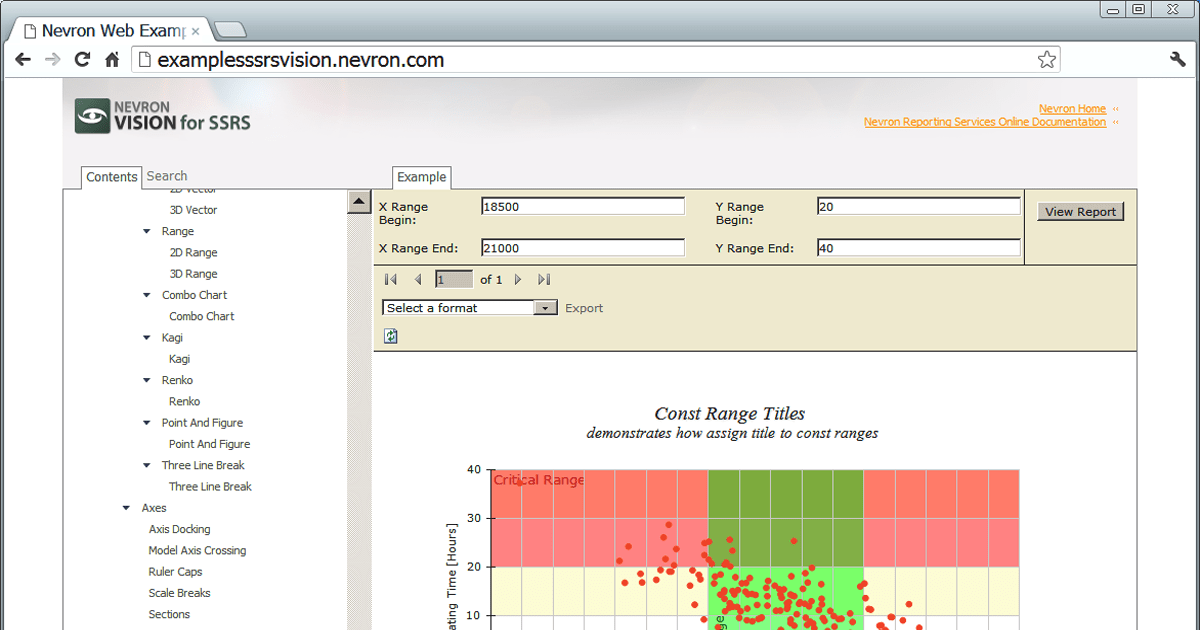The width and height of the screenshot is (1200, 630).
Task: Open the browser wrench tools menu
Action: 1178,59
